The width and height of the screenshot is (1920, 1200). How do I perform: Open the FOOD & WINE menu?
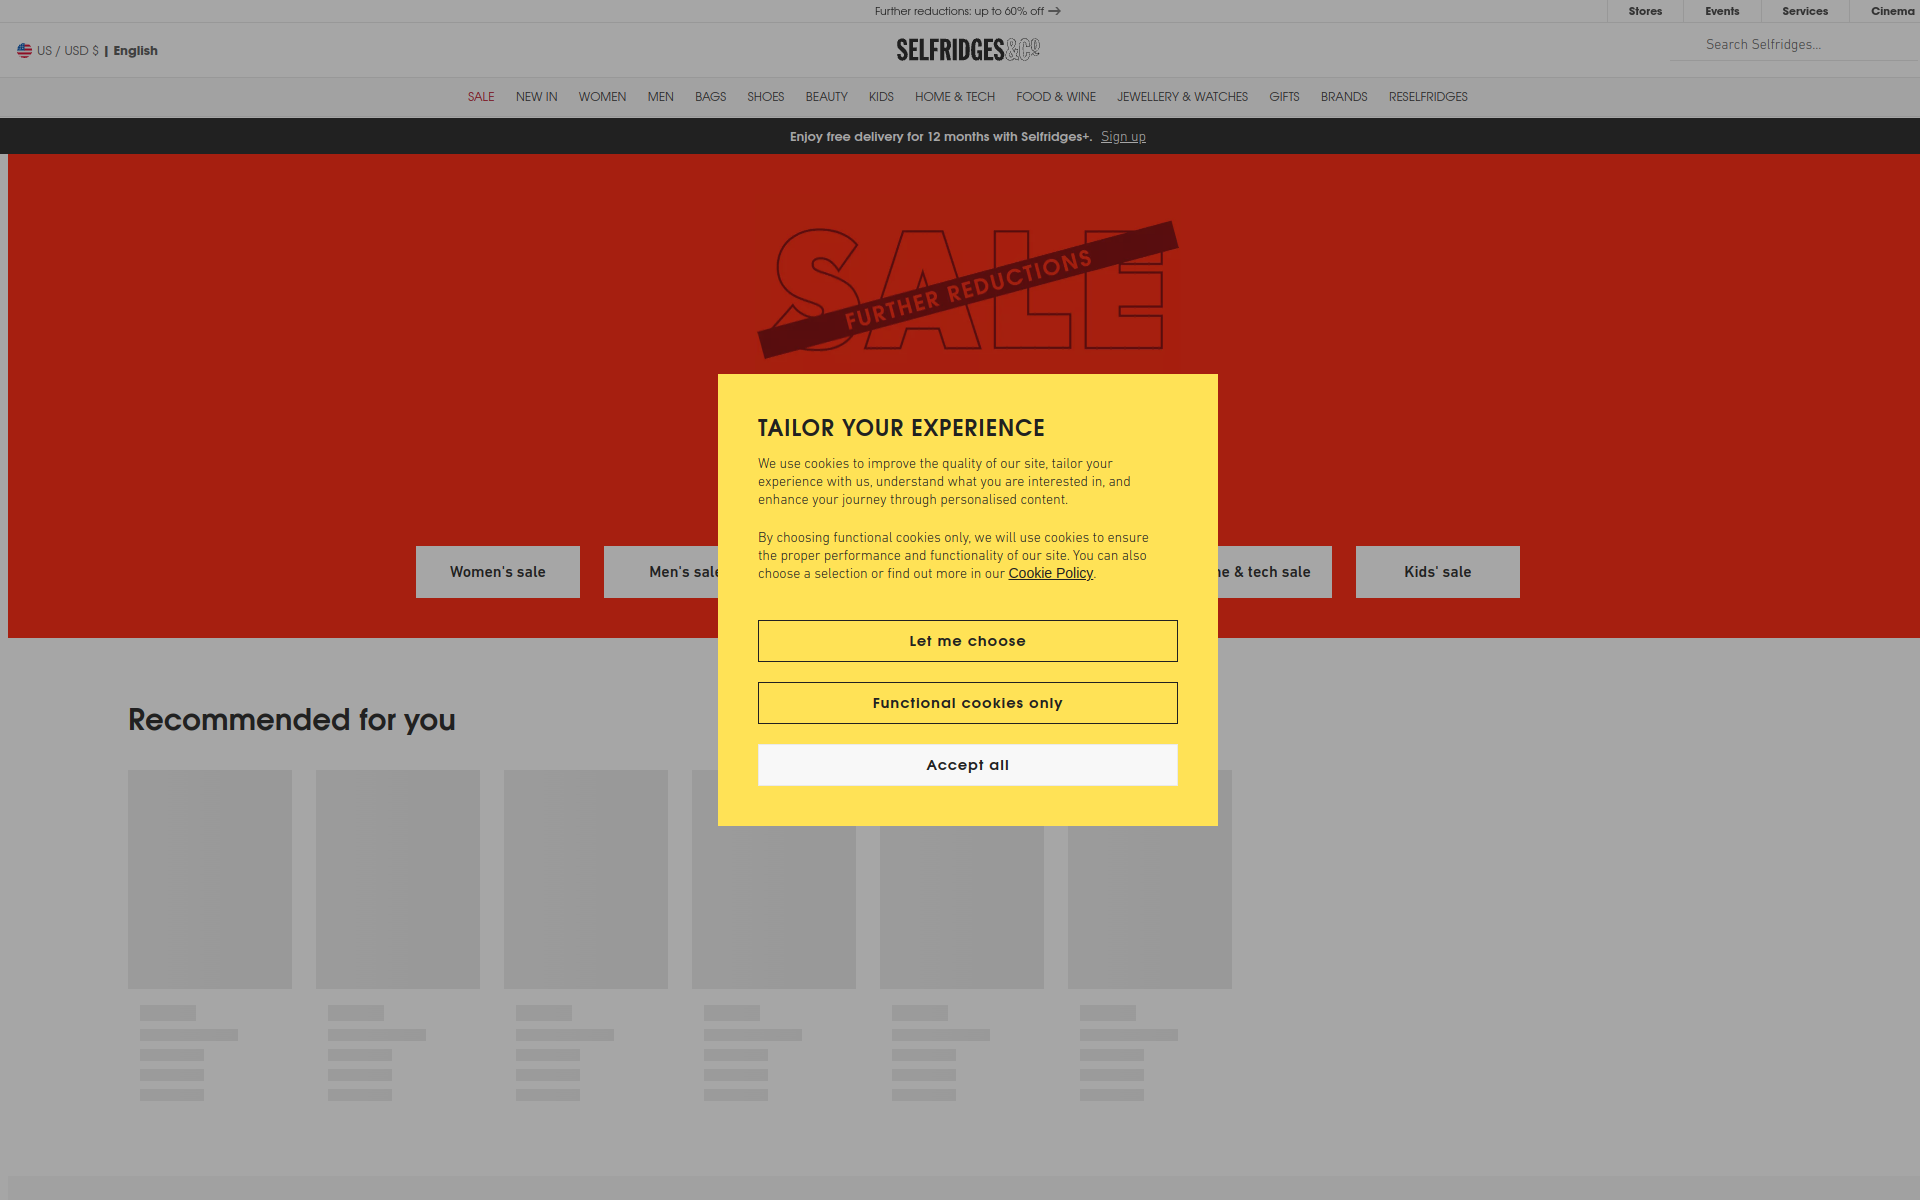1056,97
